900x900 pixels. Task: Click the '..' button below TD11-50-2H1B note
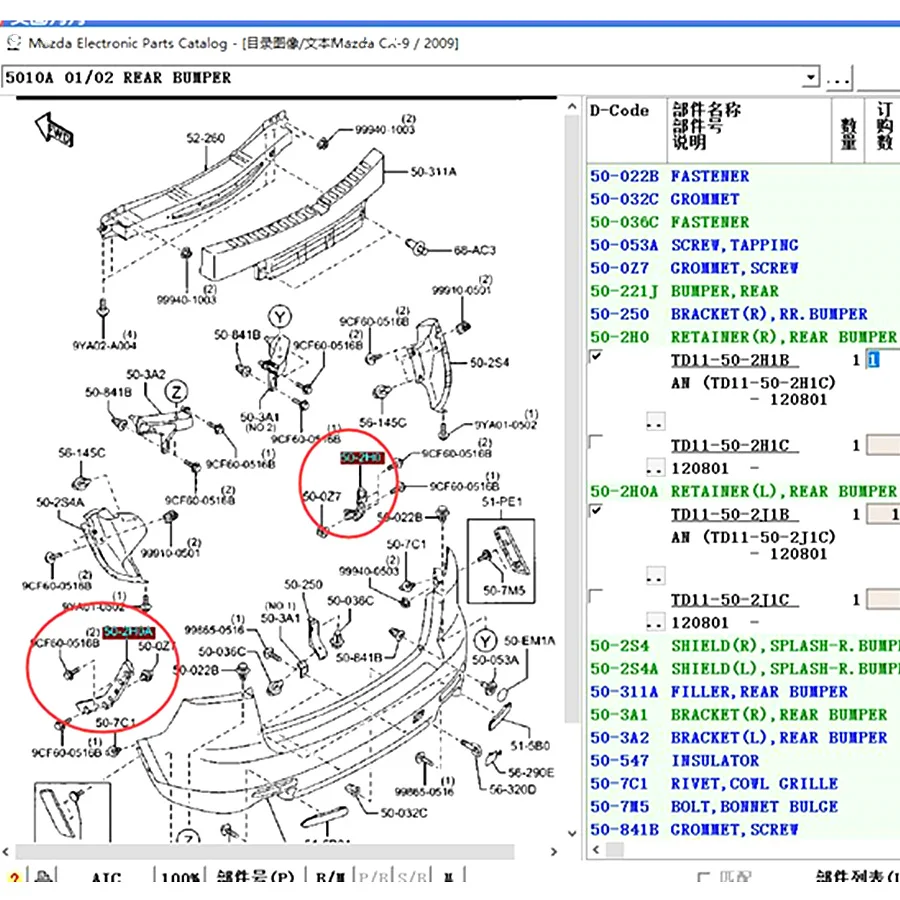coord(655,421)
